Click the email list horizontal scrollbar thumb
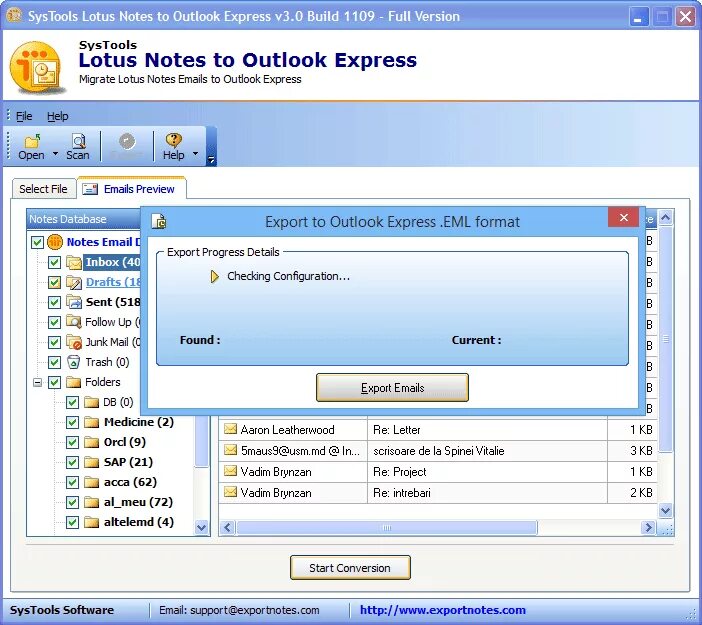This screenshot has height=625, width=702. pos(387,528)
